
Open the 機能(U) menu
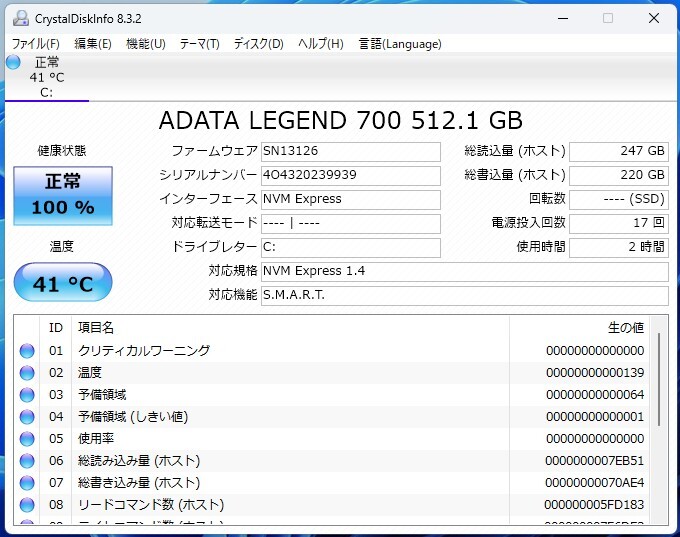pos(146,44)
